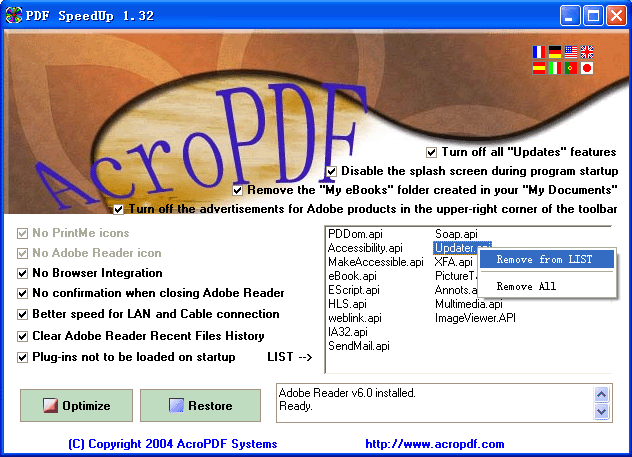632x457 pixels.
Task: Click the Optimize button
Action: tap(77, 405)
